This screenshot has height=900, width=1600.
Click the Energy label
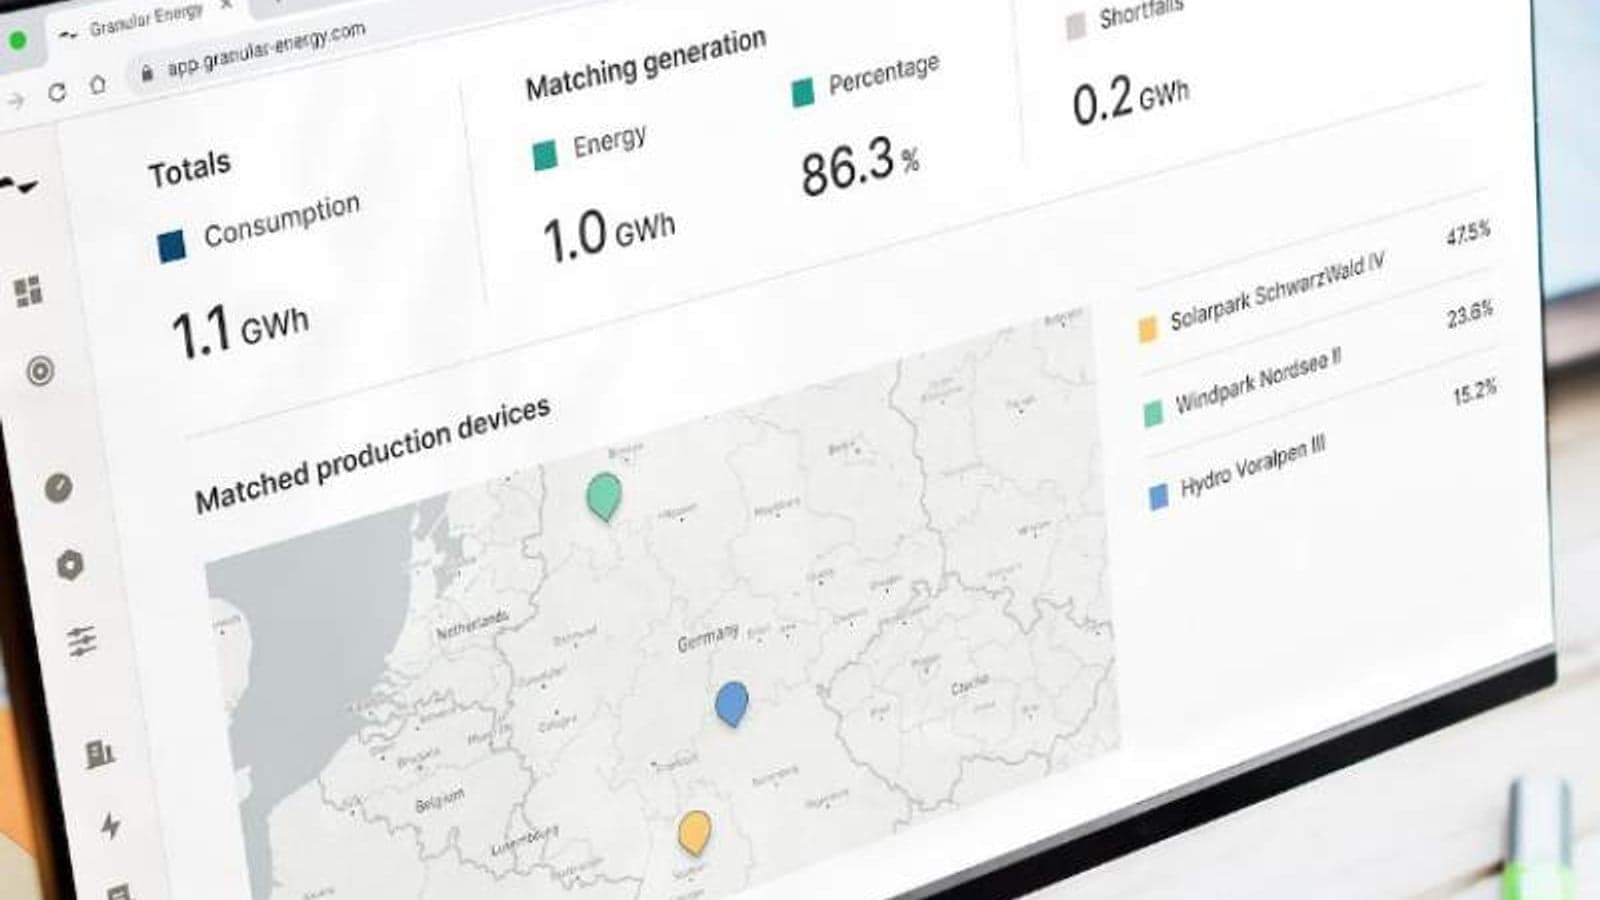609,143
